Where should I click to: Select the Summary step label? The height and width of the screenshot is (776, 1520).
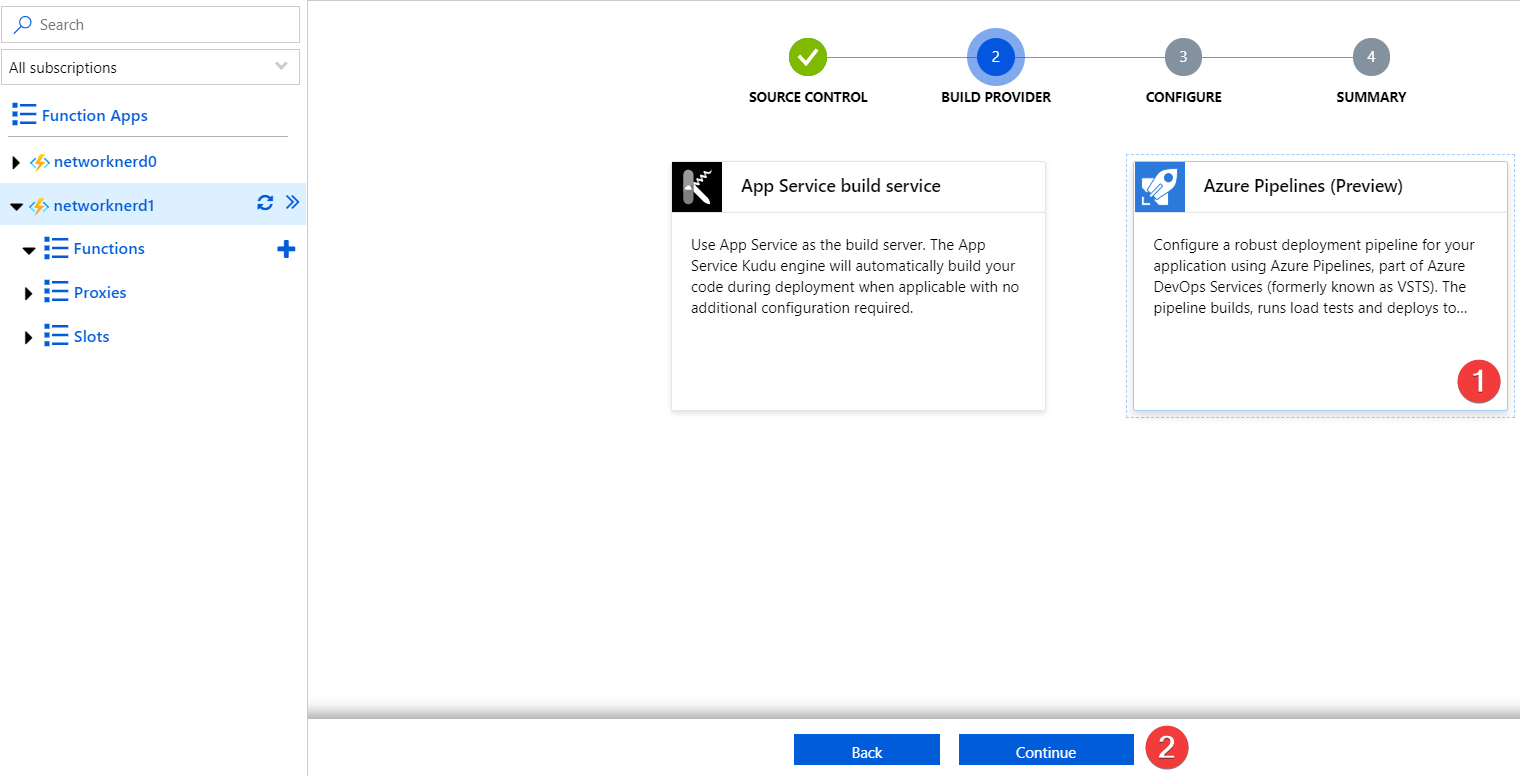pyautogui.click(x=1371, y=97)
